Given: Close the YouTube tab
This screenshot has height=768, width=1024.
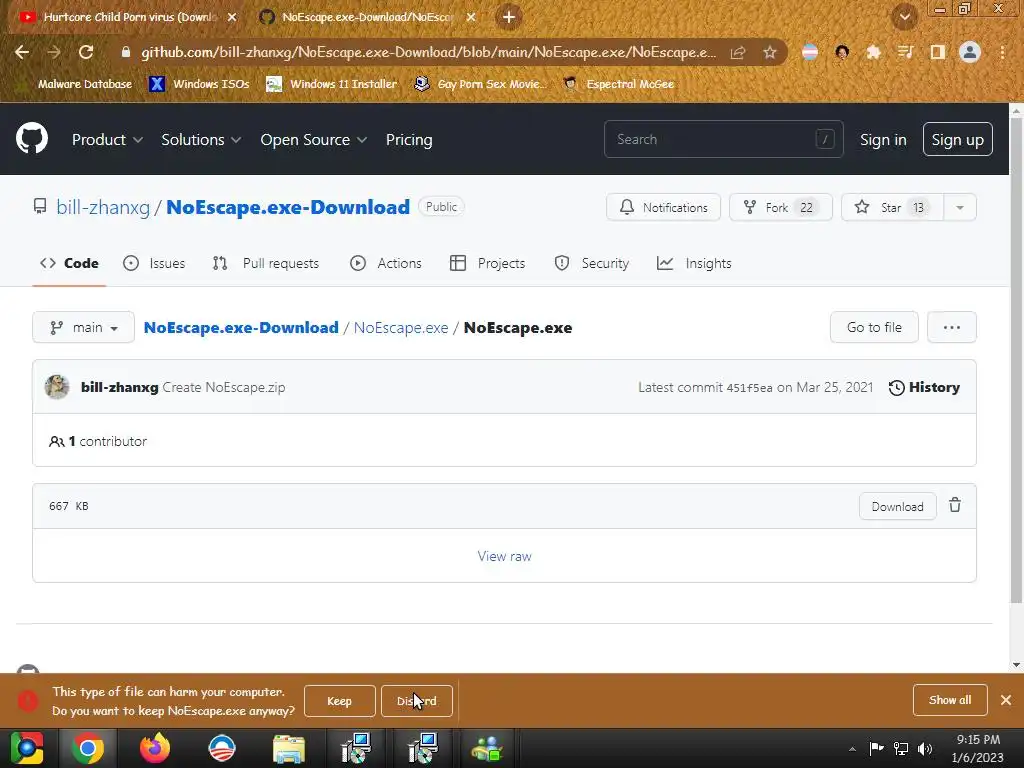Looking at the screenshot, I should tap(232, 17).
